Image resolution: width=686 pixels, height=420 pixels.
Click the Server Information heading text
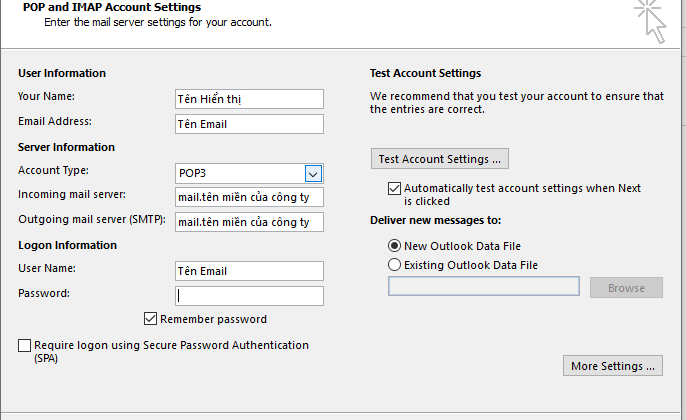click(x=66, y=147)
